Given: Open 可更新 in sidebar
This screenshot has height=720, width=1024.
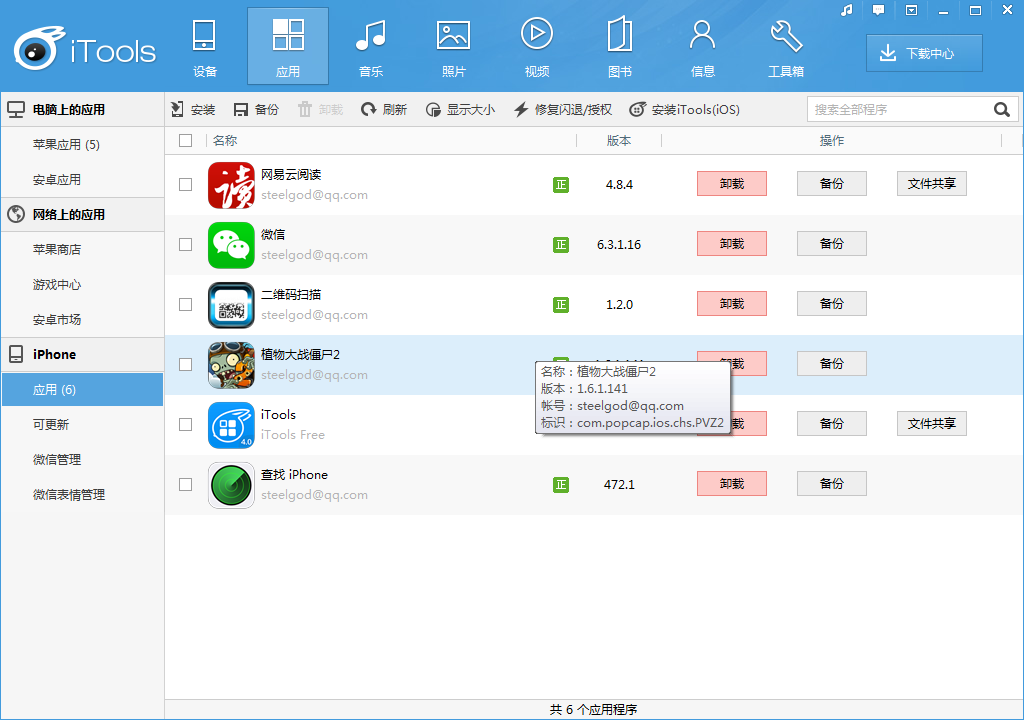Looking at the screenshot, I should click(82, 425).
